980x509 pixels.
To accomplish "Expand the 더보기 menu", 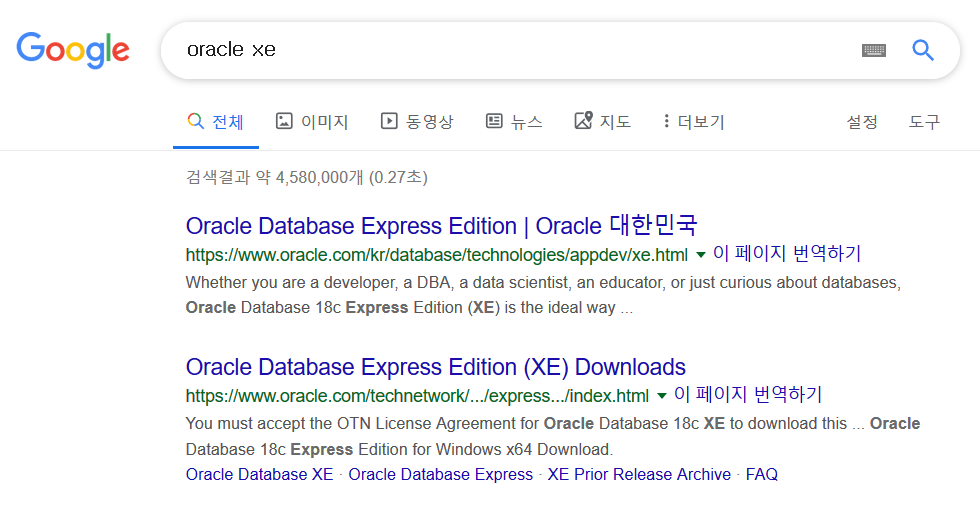I will click(x=694, y=121).
